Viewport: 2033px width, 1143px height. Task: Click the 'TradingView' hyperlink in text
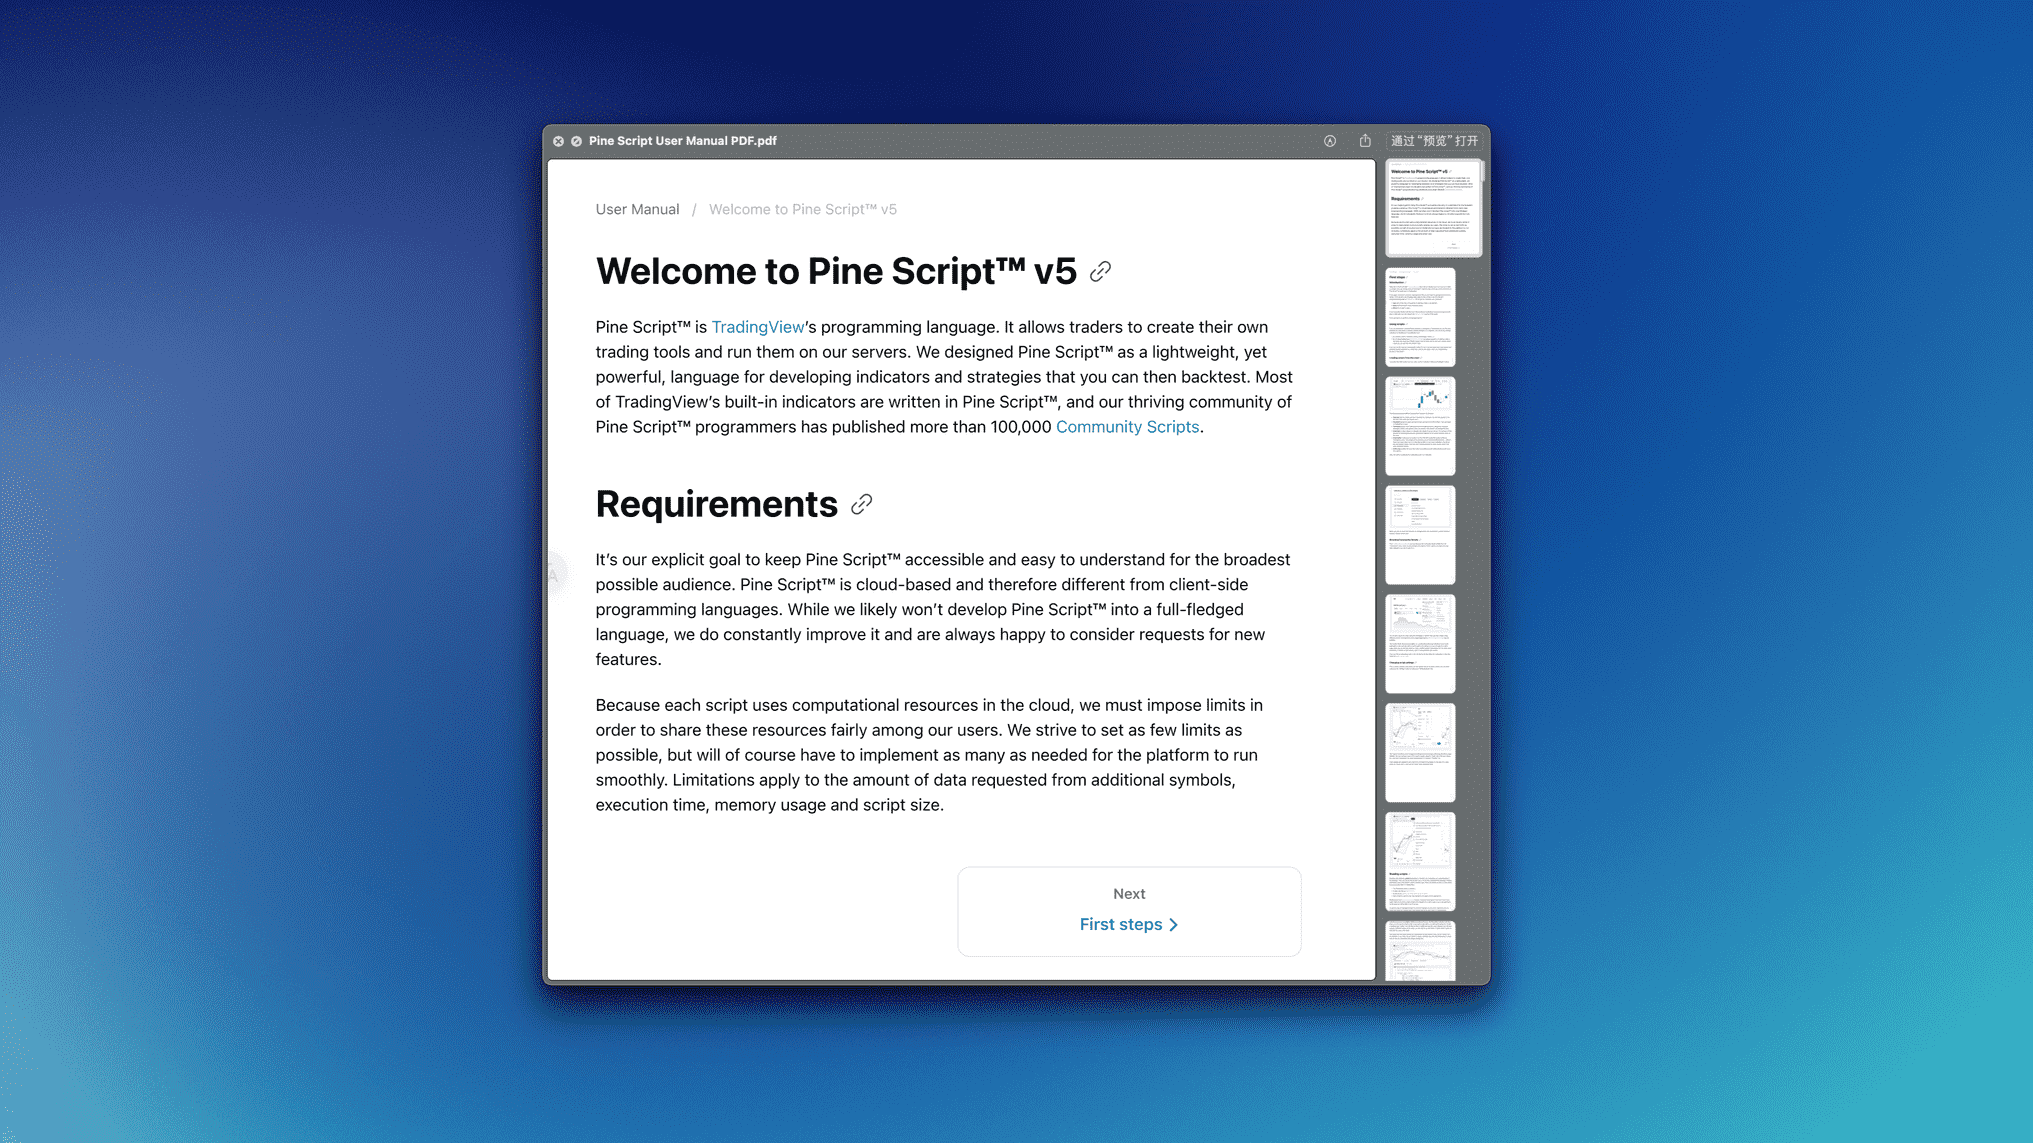coord(757,327)
